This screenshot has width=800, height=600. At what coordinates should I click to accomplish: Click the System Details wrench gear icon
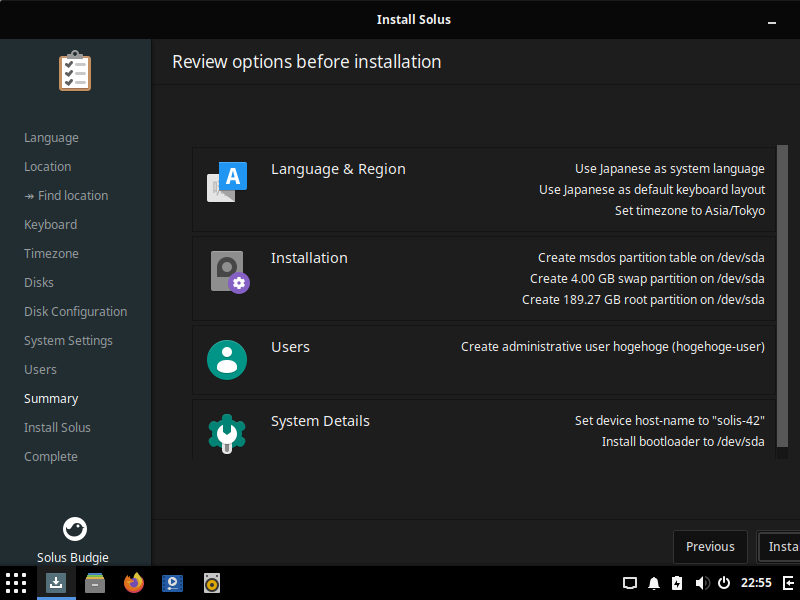point(227,433)
